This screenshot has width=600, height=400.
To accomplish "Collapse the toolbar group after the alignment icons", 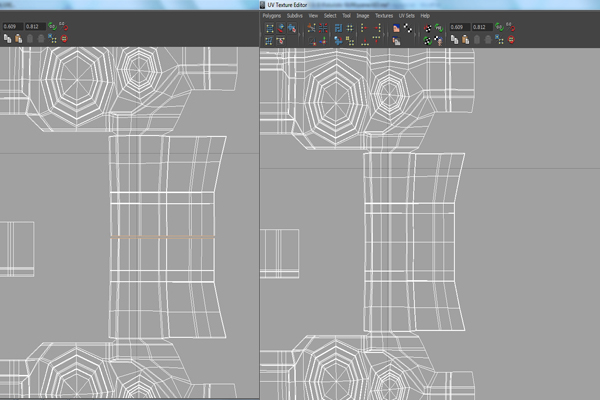I will click(x=385, y=34).
